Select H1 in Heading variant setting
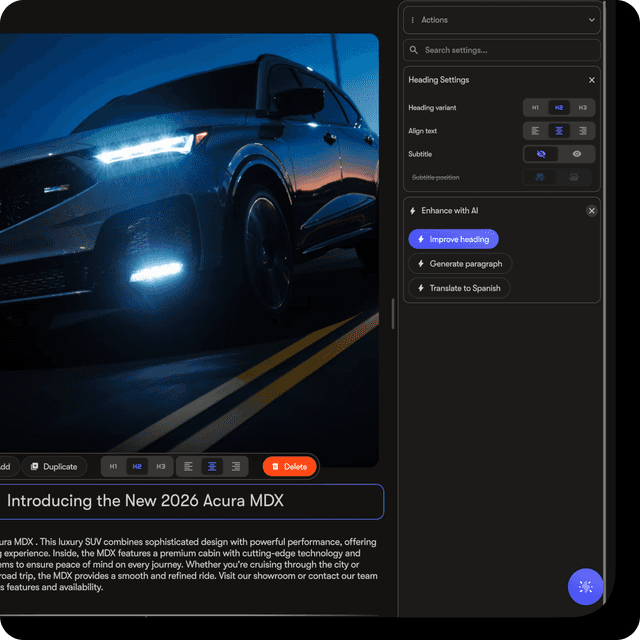The height and width of the screenshot is (640, 640). 535,108
